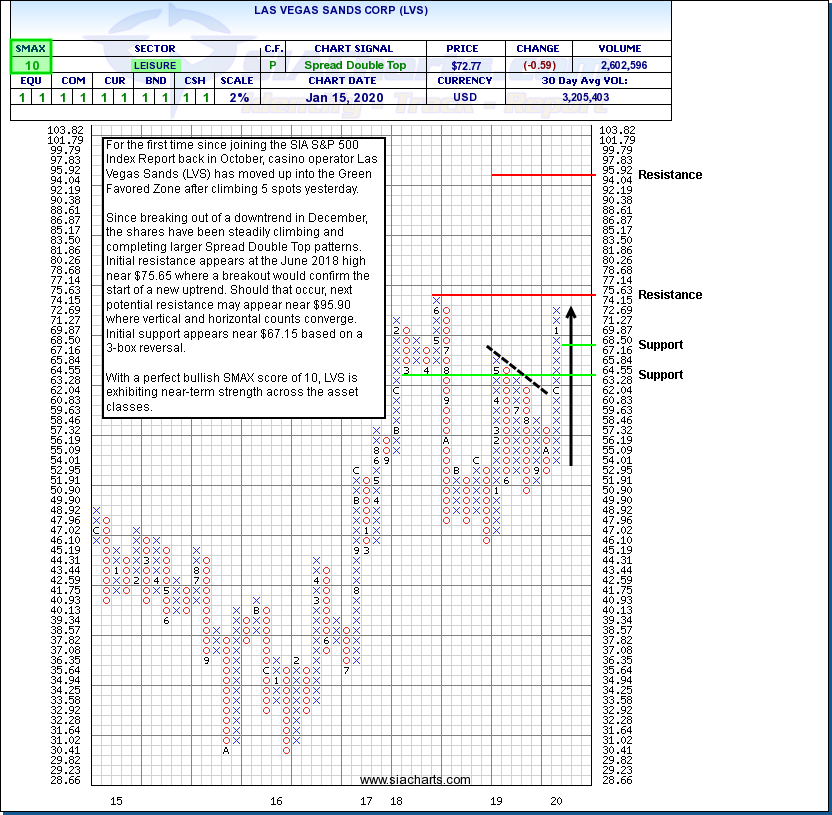The height and width of the screenshot is (815, 832).
Task: Click the upper Resistance label near 95.92
Action: (670, 175)
